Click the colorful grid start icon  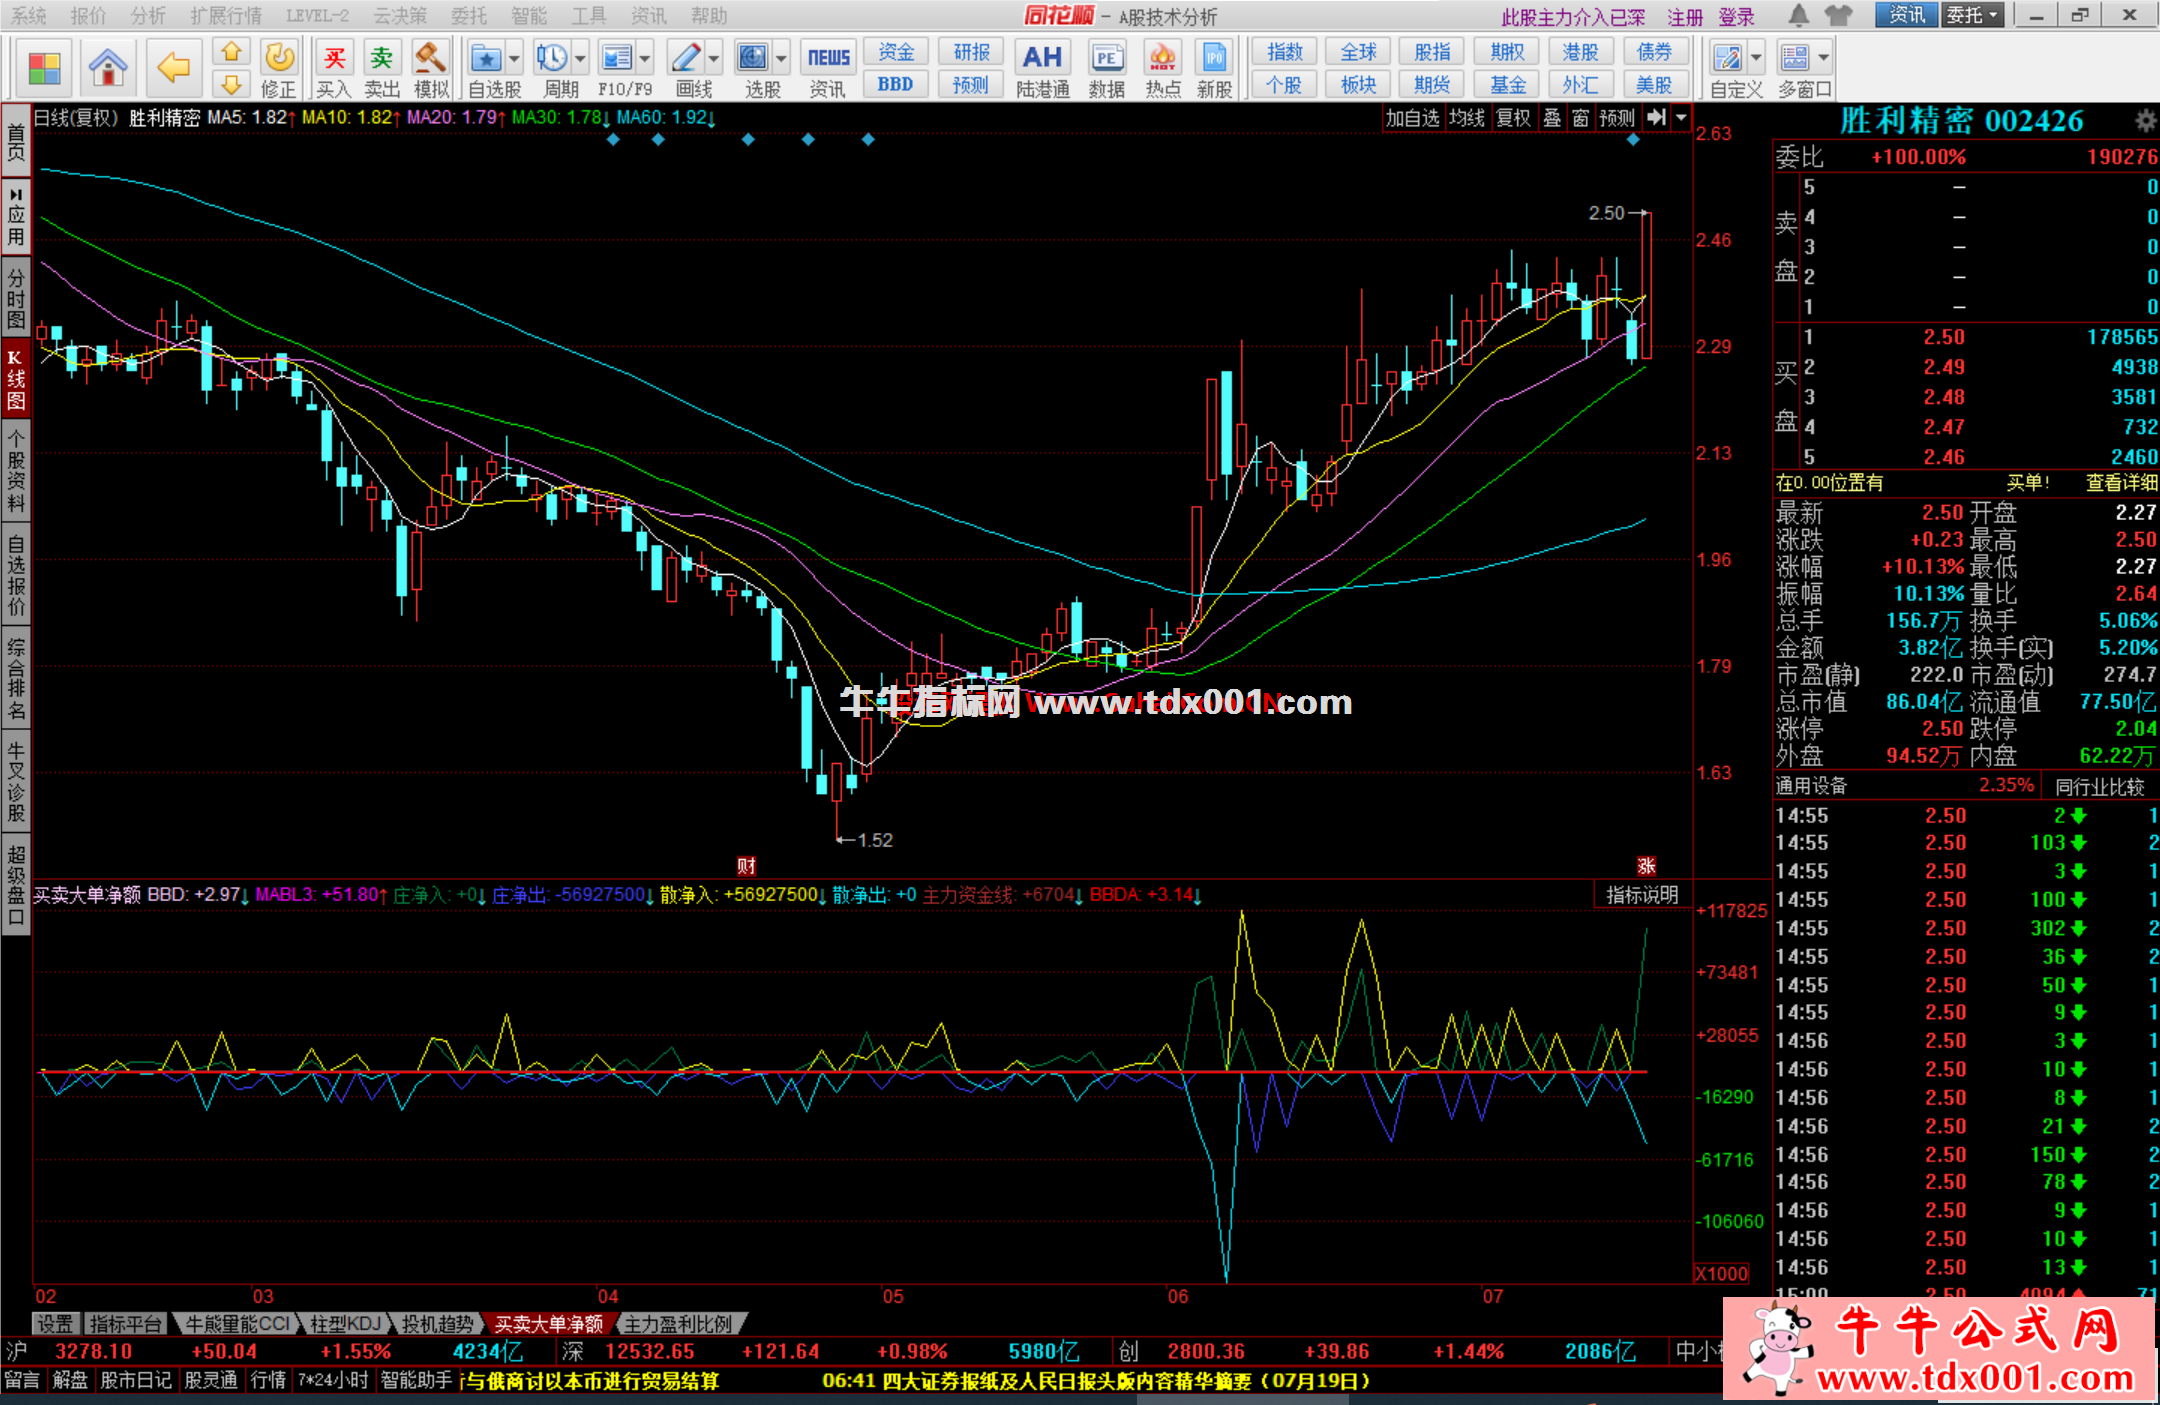45,68
